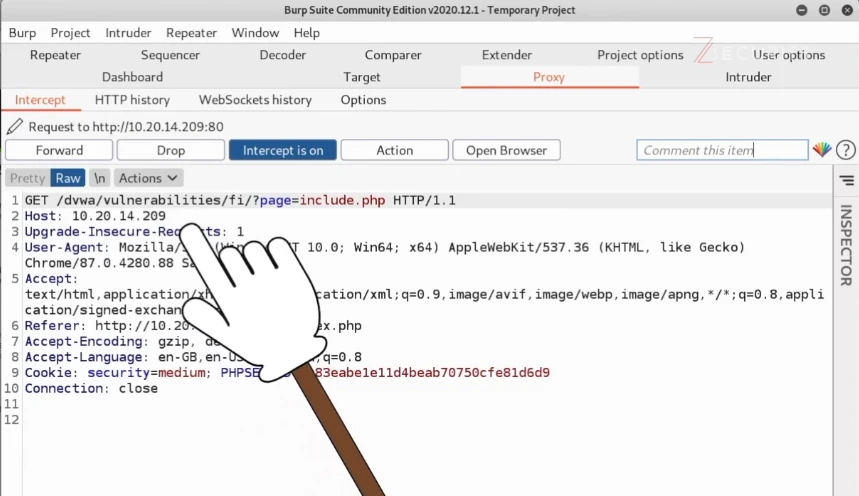Switch to the Repeater tool tab

pyautogui.click(x=55, y=55)
